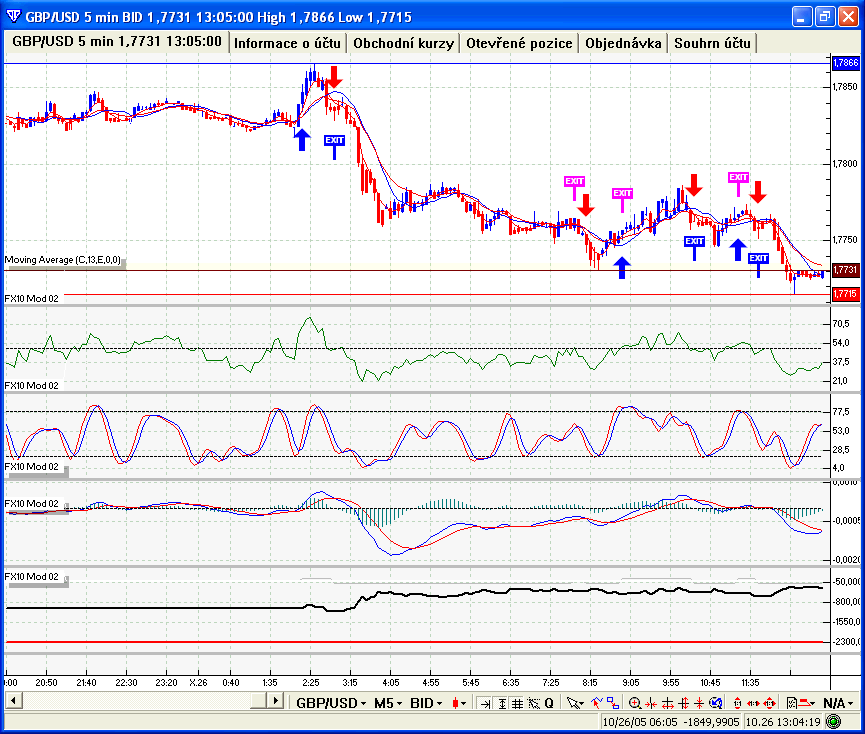
Task: Click the first blue EXIT marker on chart
Action: pos(334,141)
